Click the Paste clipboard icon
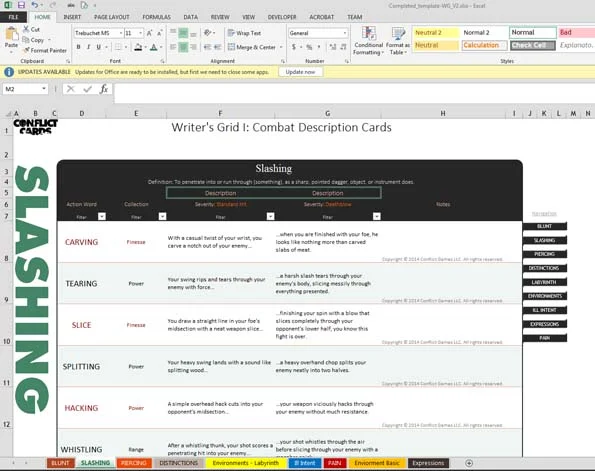This screenshot has width=595, height=471. click(x=11, y=34)
